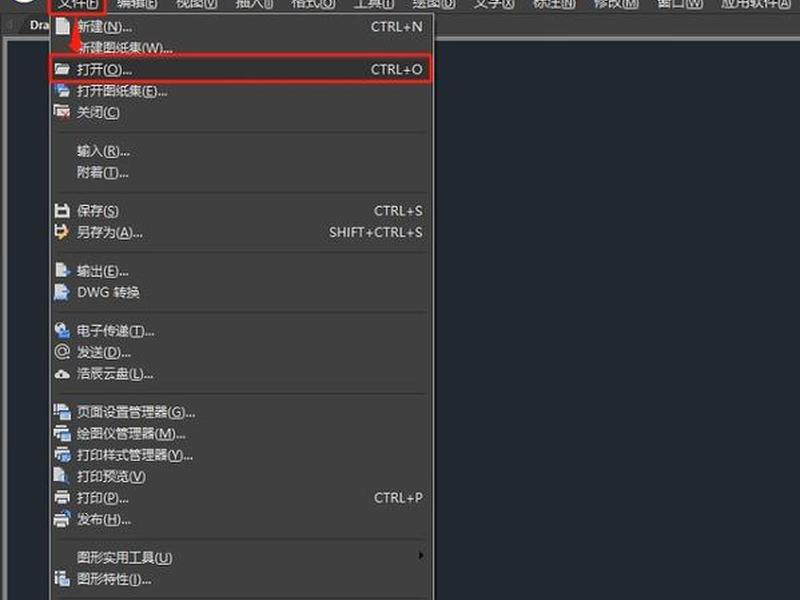The image size is (800, 600).
Task: Choose 新建图纸集(W)... from the File menu
Action: click(124, 47)
